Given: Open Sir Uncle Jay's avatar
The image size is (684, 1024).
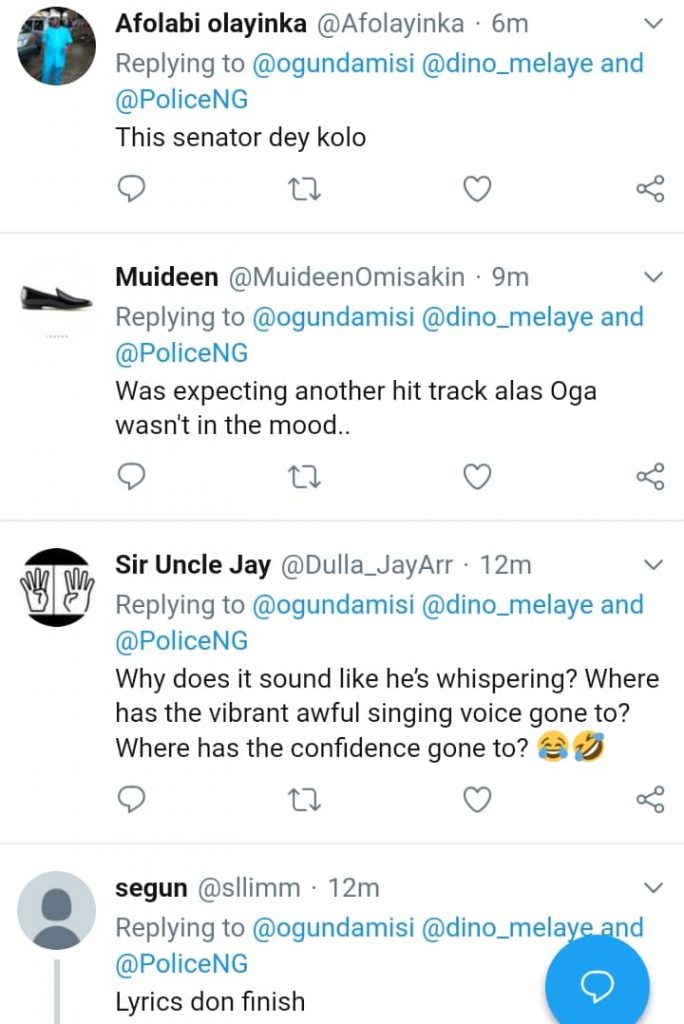Looking at the screenshot, I should [57, 587].
